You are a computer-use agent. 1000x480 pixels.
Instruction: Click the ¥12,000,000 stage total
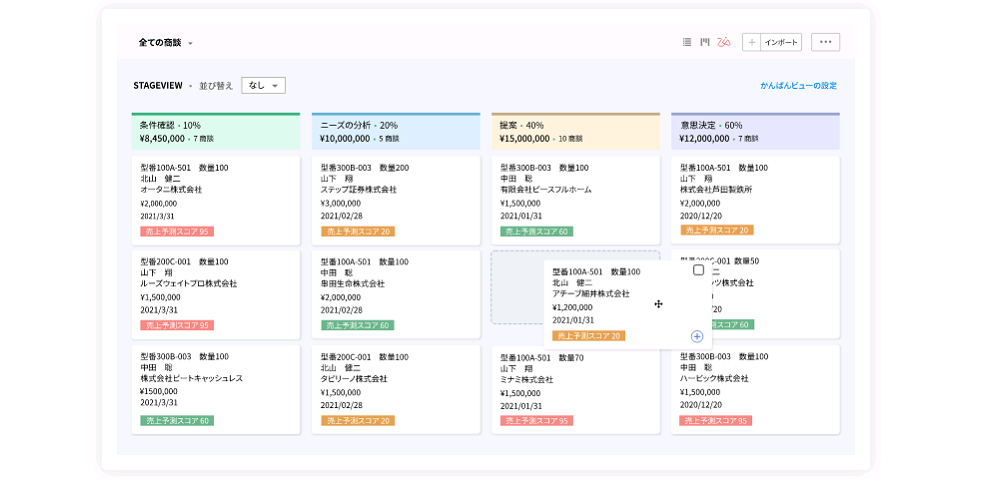(x=704, y=138)
